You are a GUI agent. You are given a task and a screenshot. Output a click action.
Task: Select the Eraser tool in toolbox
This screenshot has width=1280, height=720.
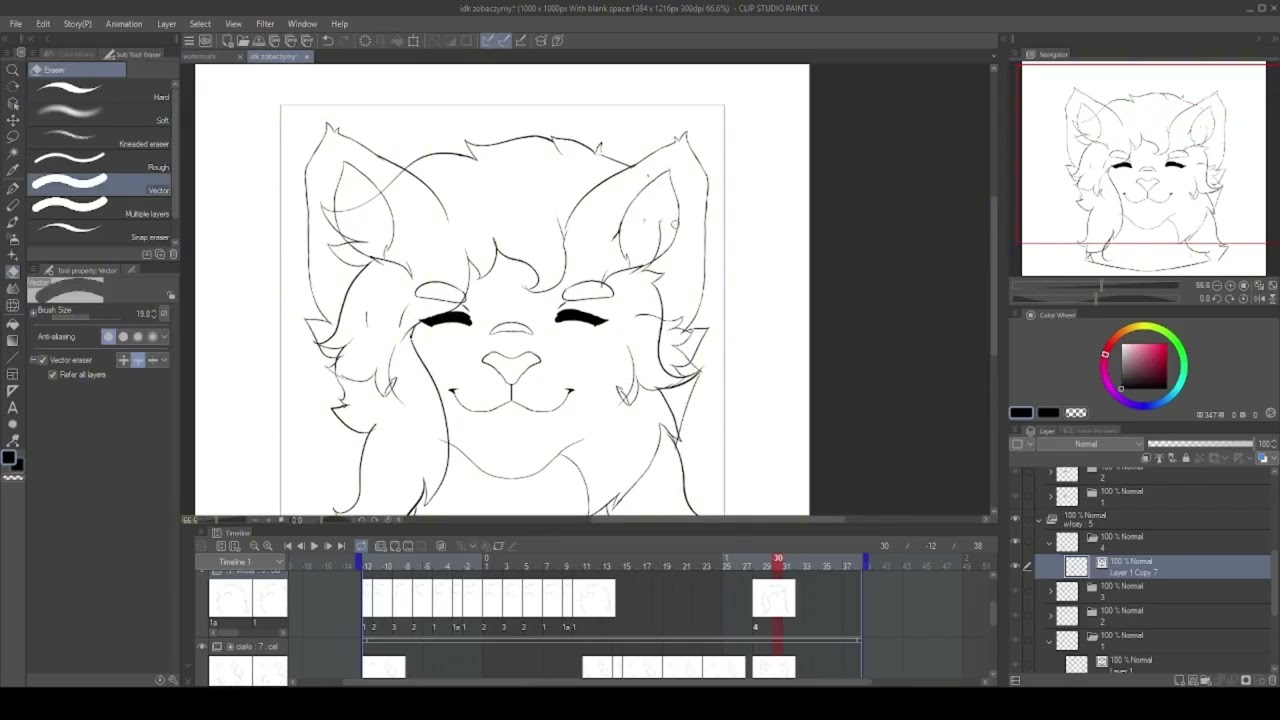[x=13, y=272]
